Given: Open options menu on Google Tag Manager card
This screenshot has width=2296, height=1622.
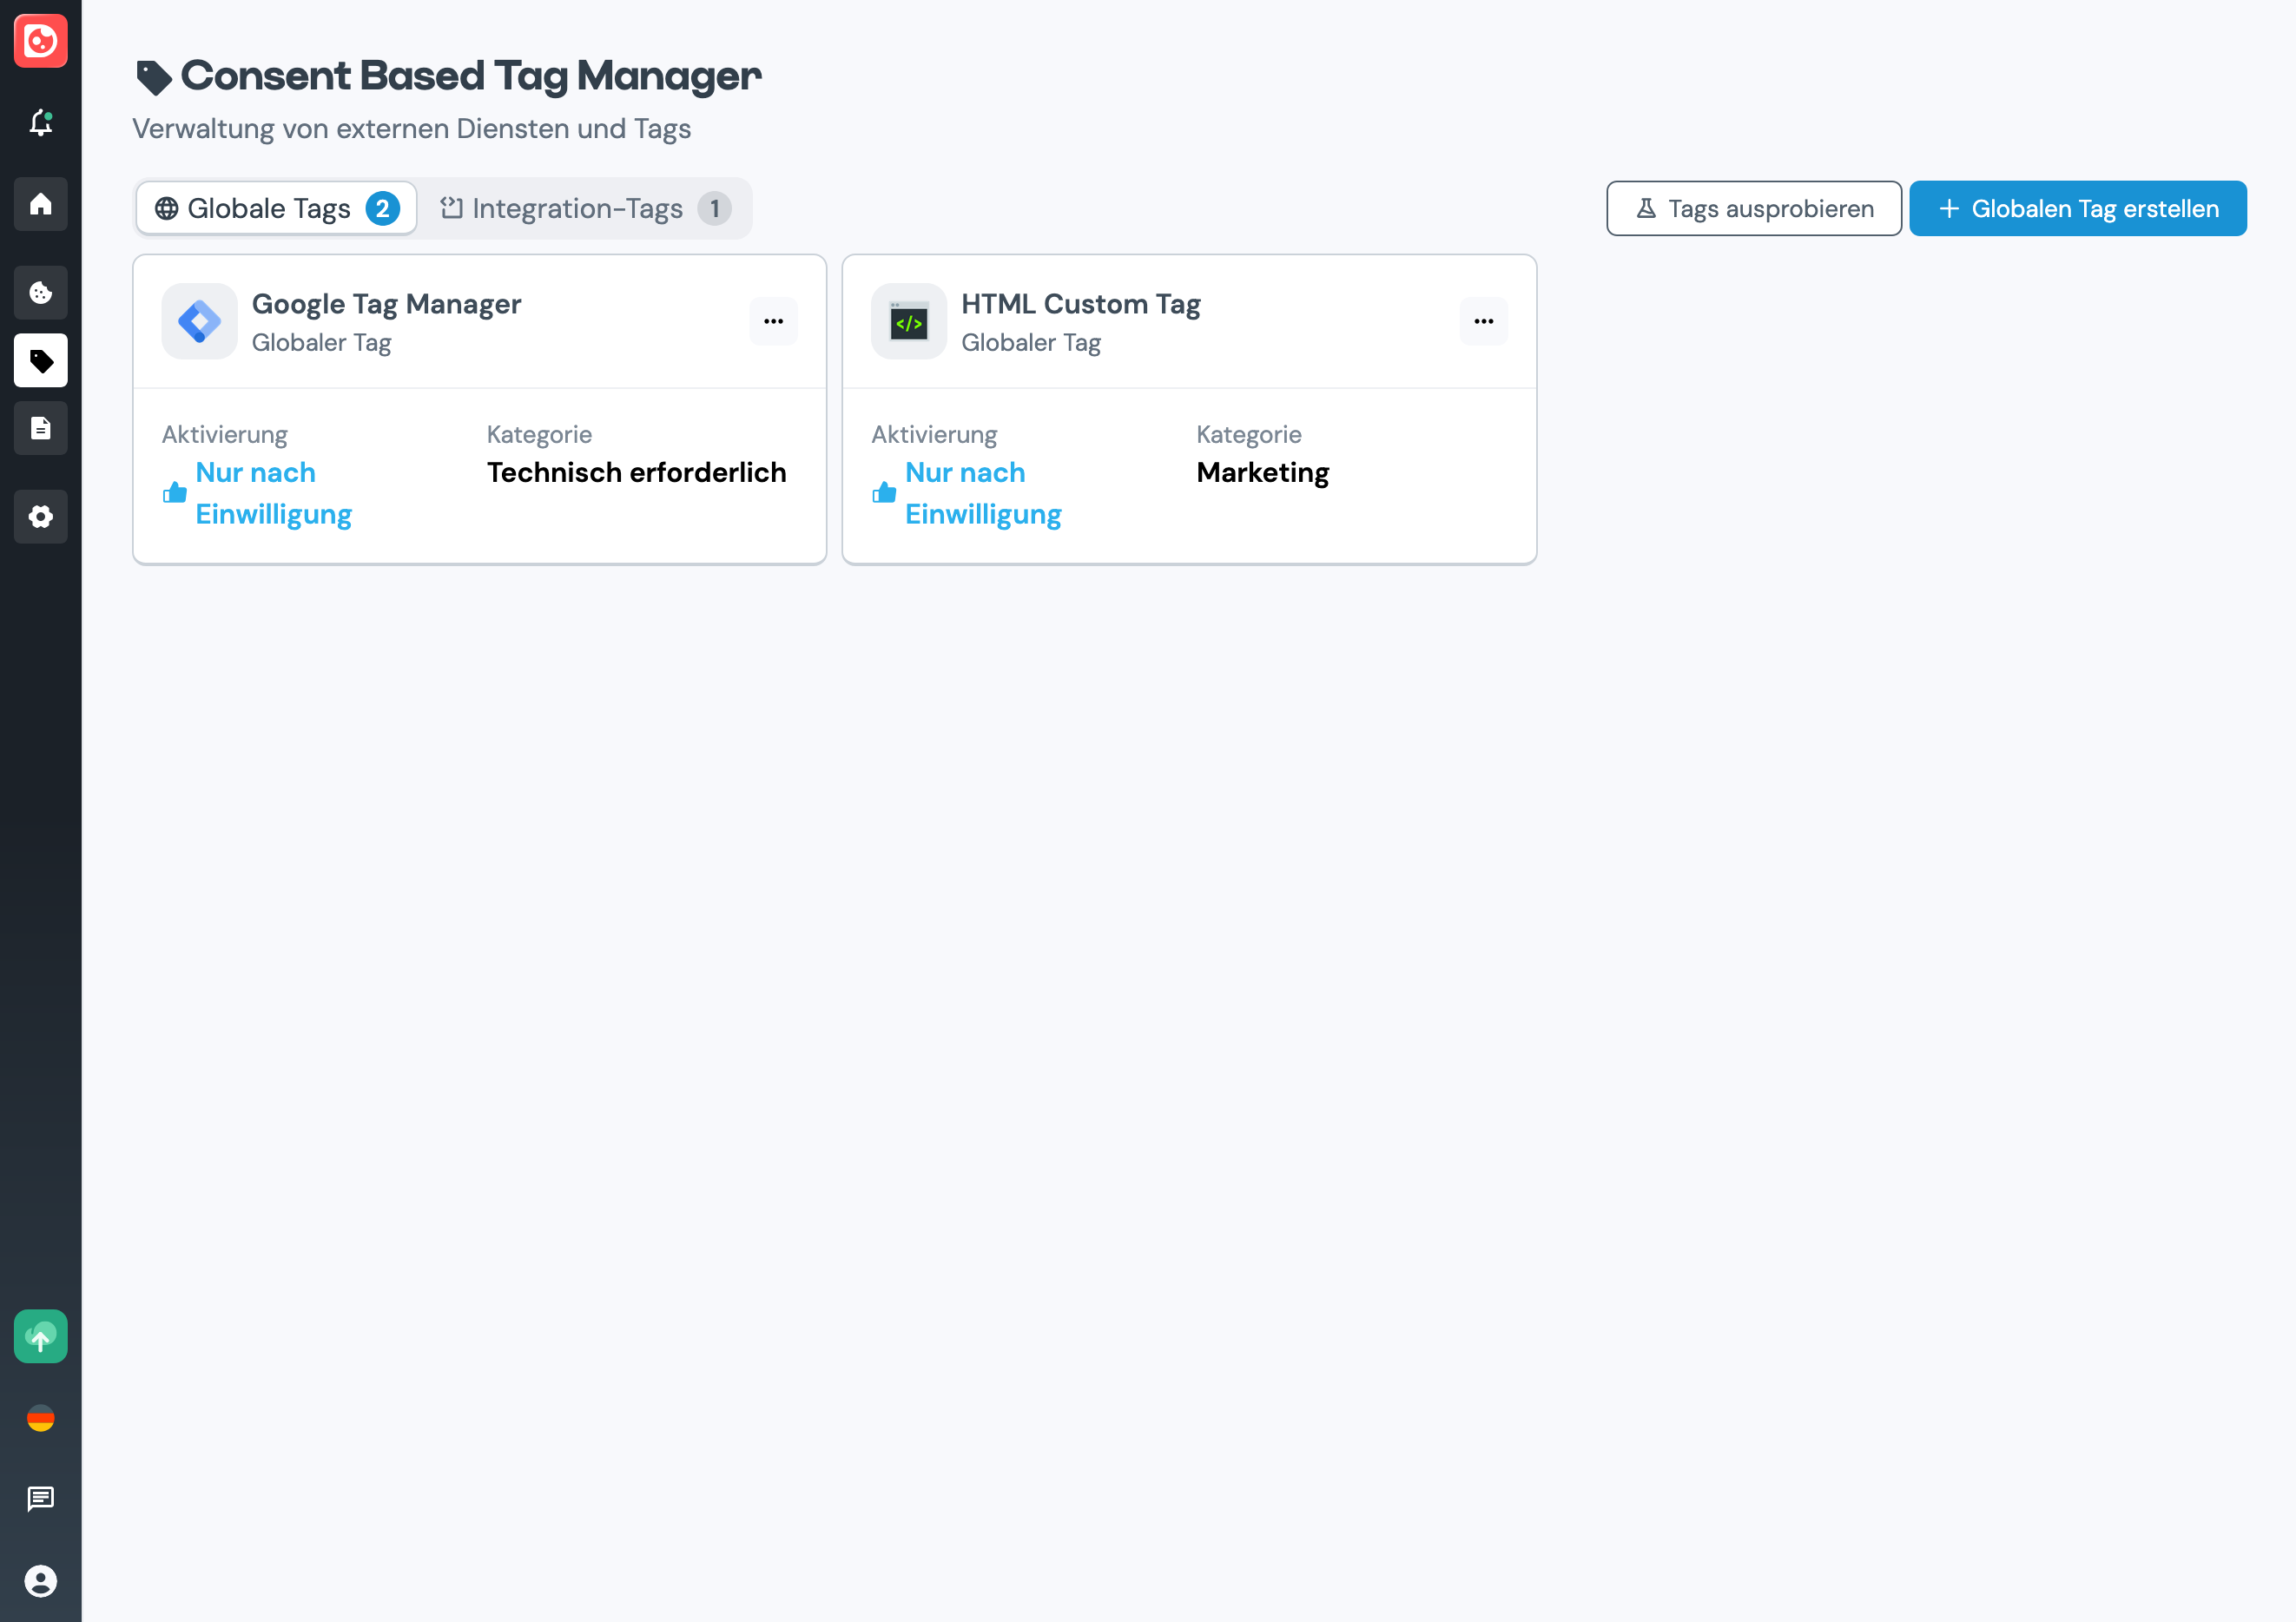Looking at the screenshot, I should [773, 321].
